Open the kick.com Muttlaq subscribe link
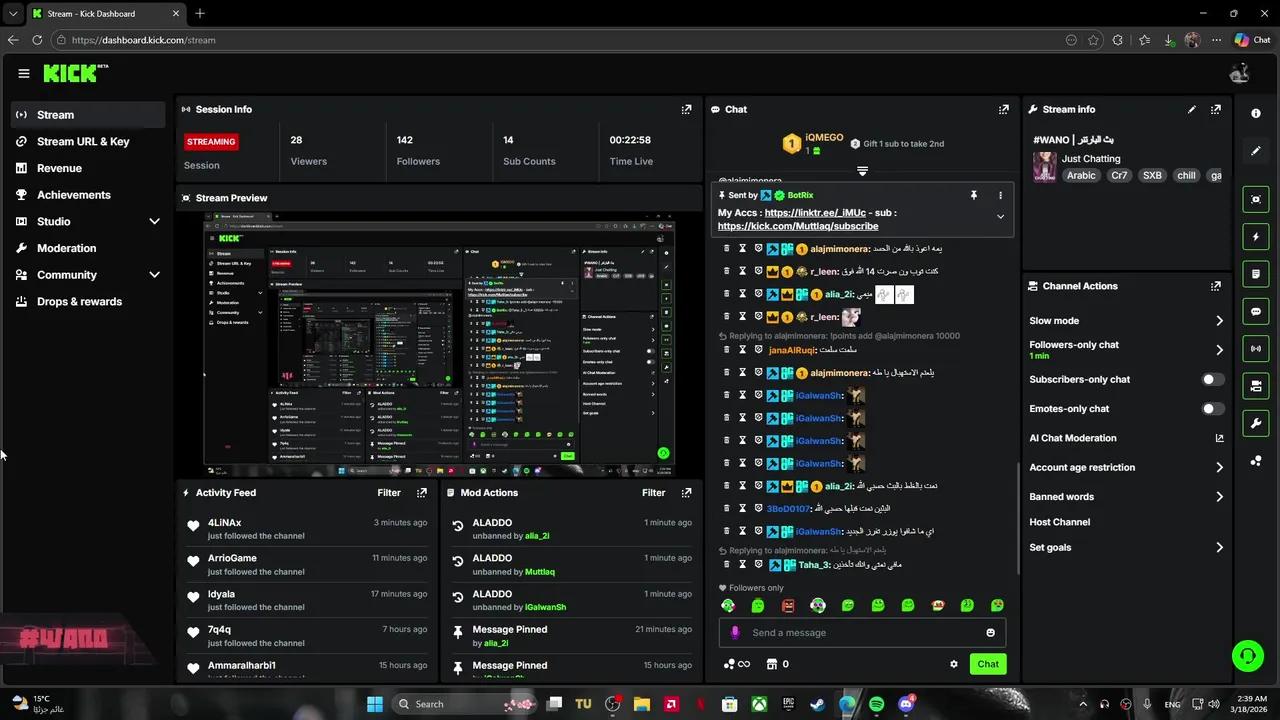Screen dimensions: 1280x720 (x=798, y=226)
